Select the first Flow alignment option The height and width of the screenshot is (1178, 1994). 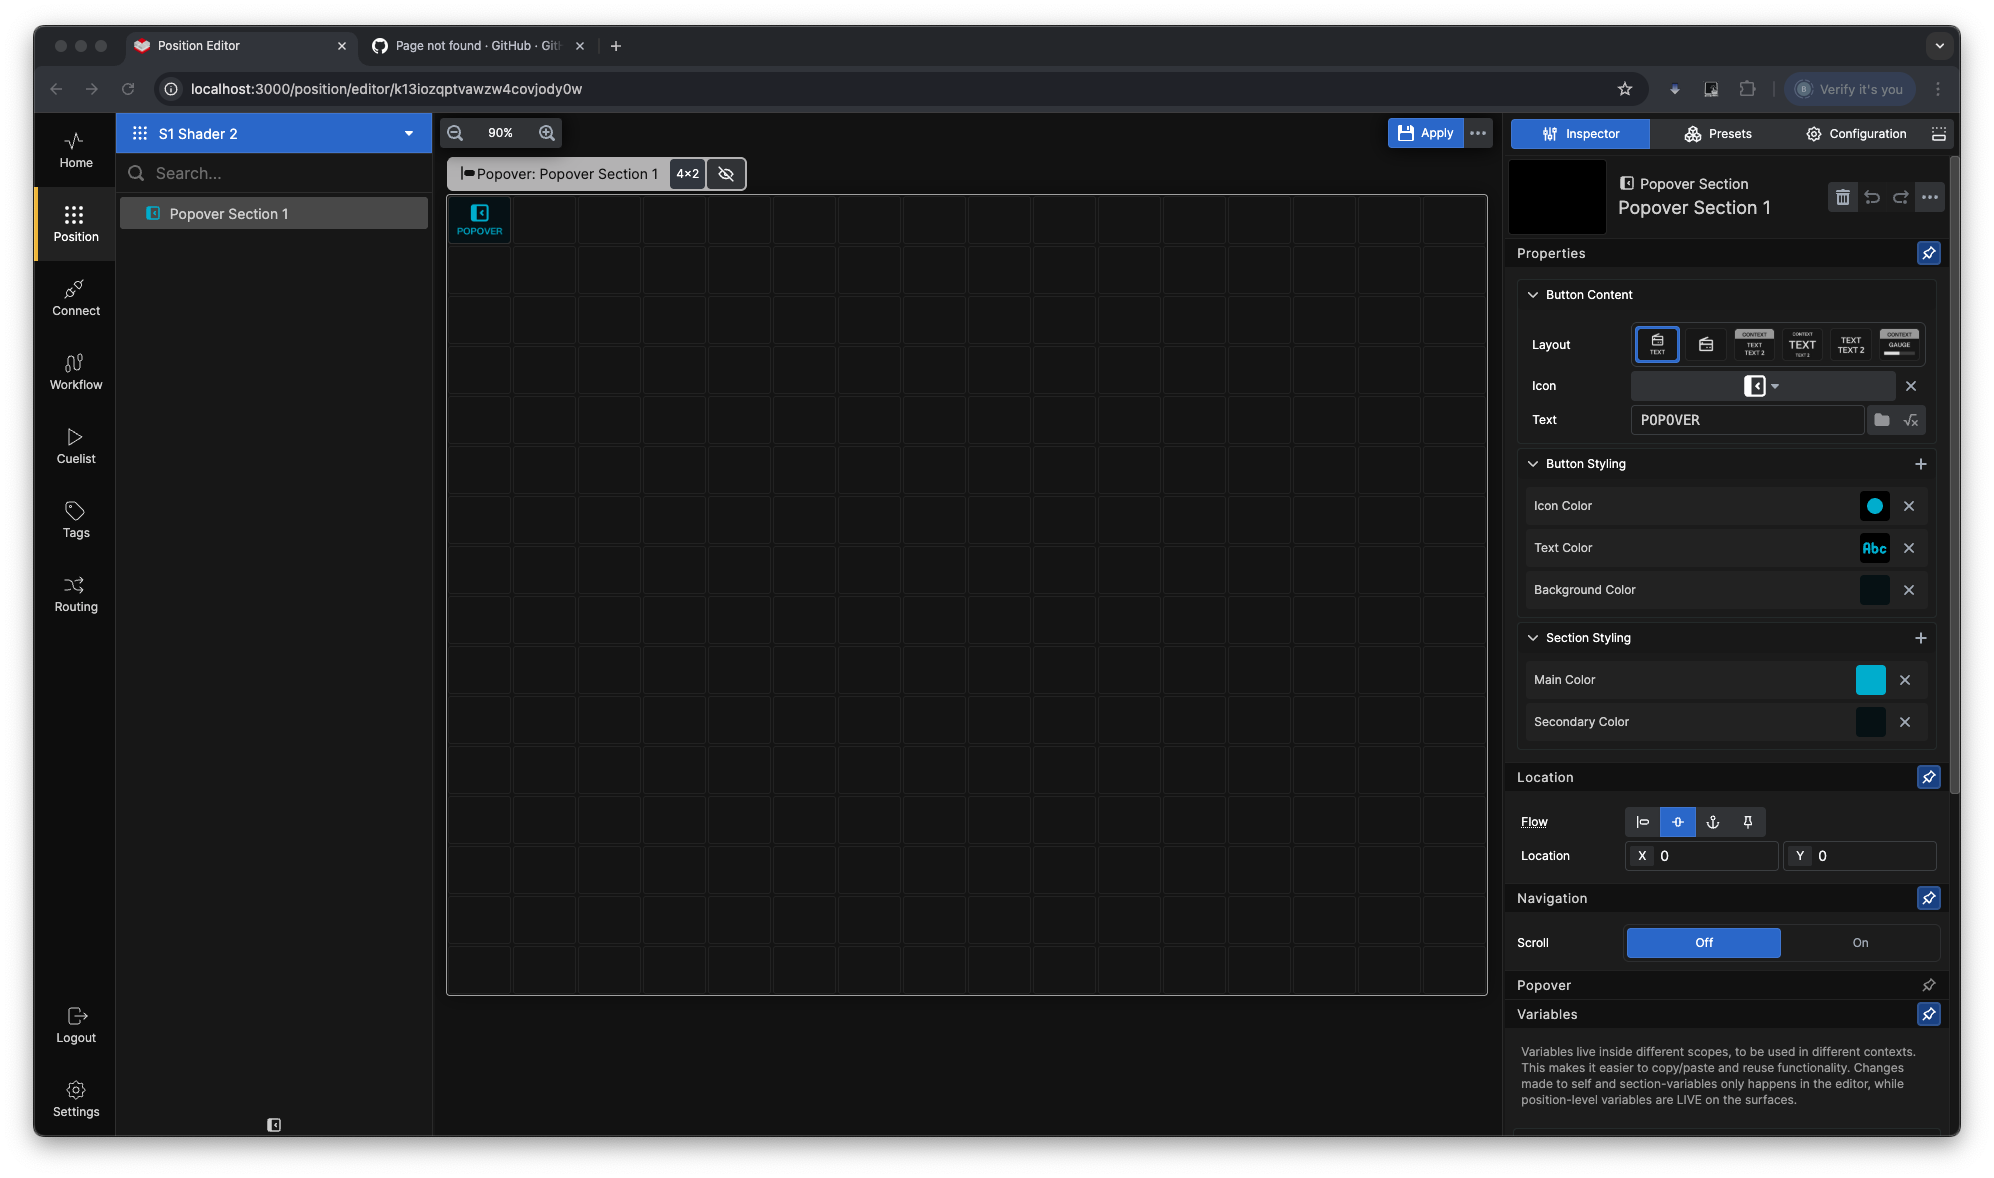[1642, 822]
